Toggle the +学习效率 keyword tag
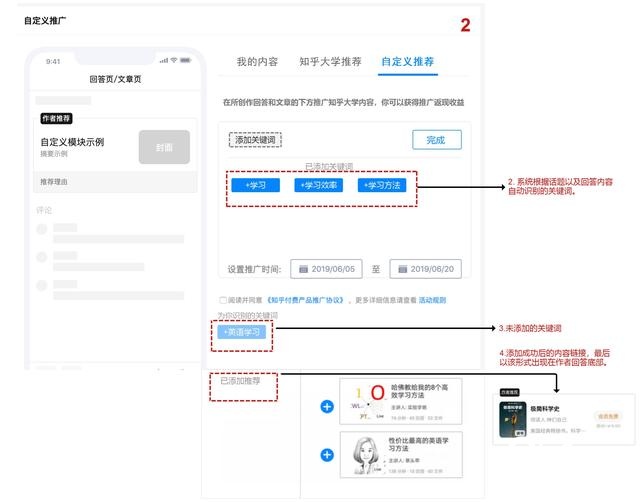 click(319, 185)
